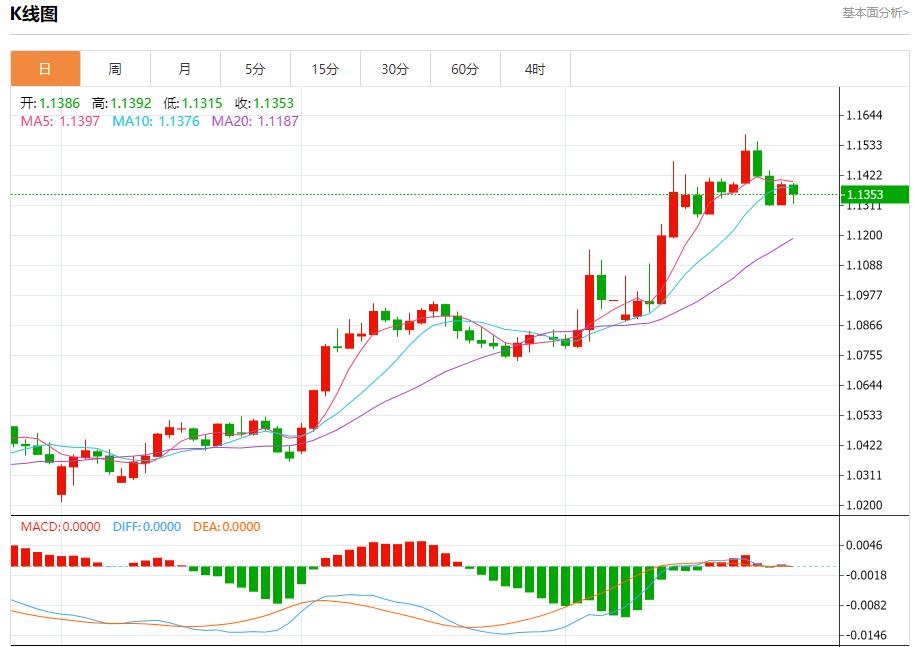The width and height of the screenshot is (915, 647).
Task: Click the MA20 indicator label
Action: 254,121
